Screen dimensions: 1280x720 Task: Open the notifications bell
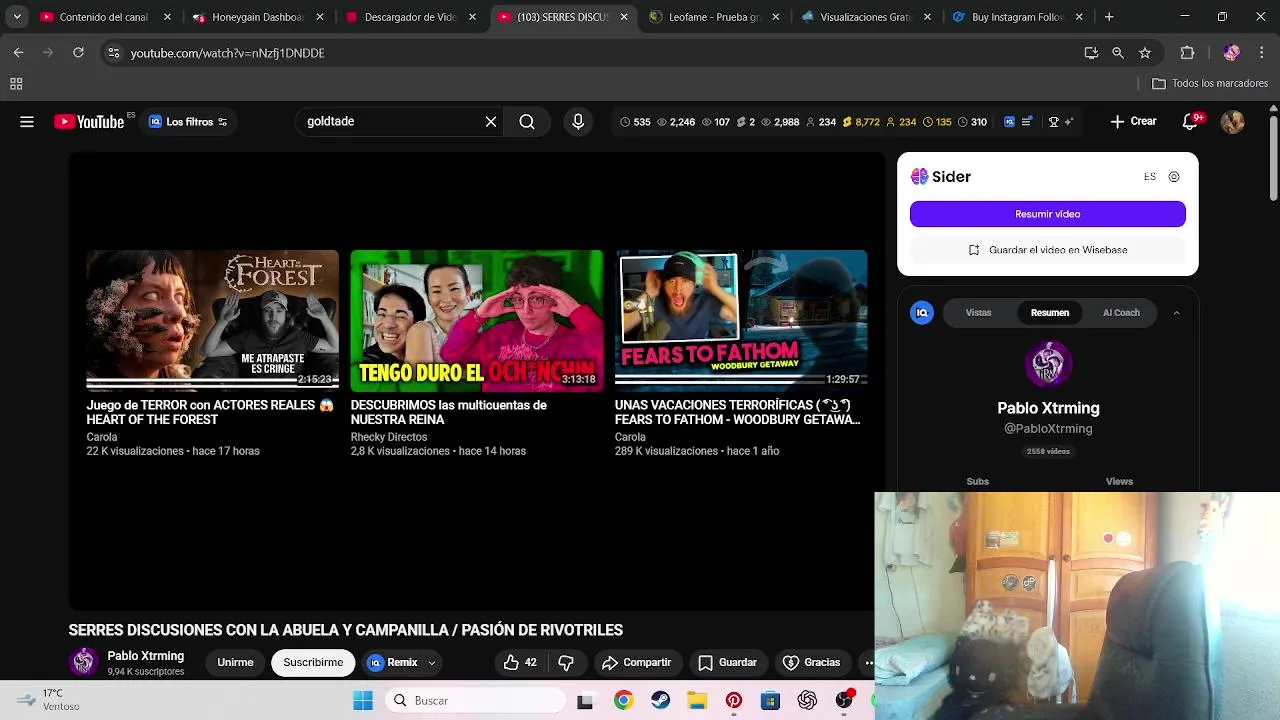pos(1190,122)
